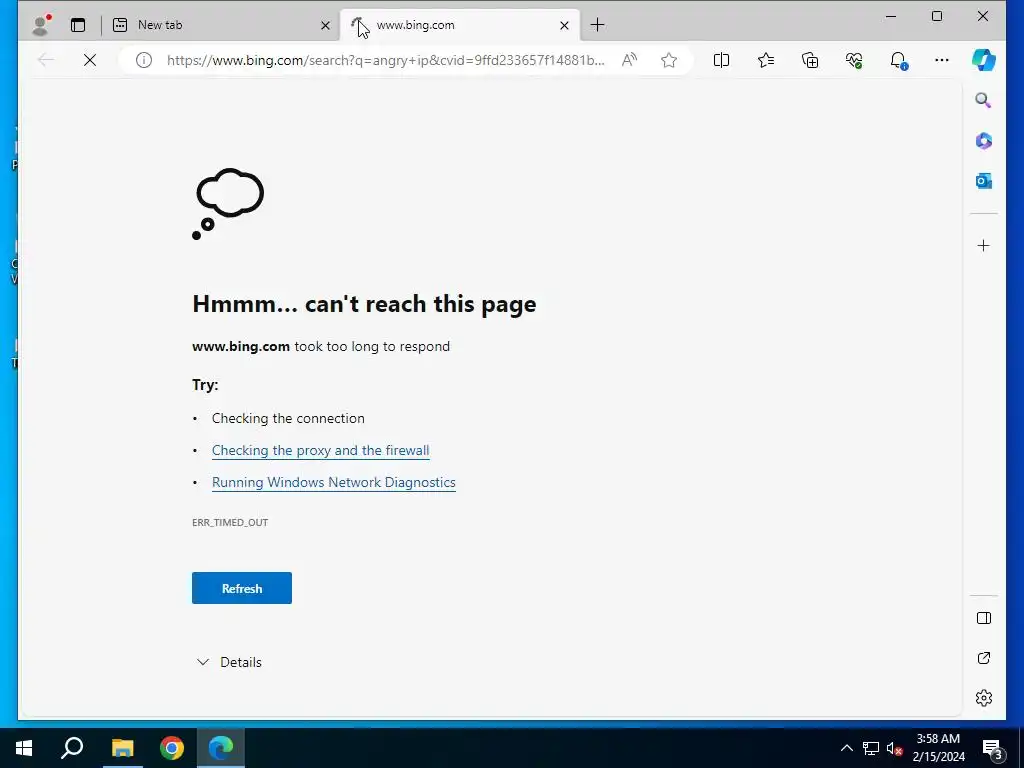Open network status tray icon
Screen dimensions: 1024x768
tap(871, 748)
